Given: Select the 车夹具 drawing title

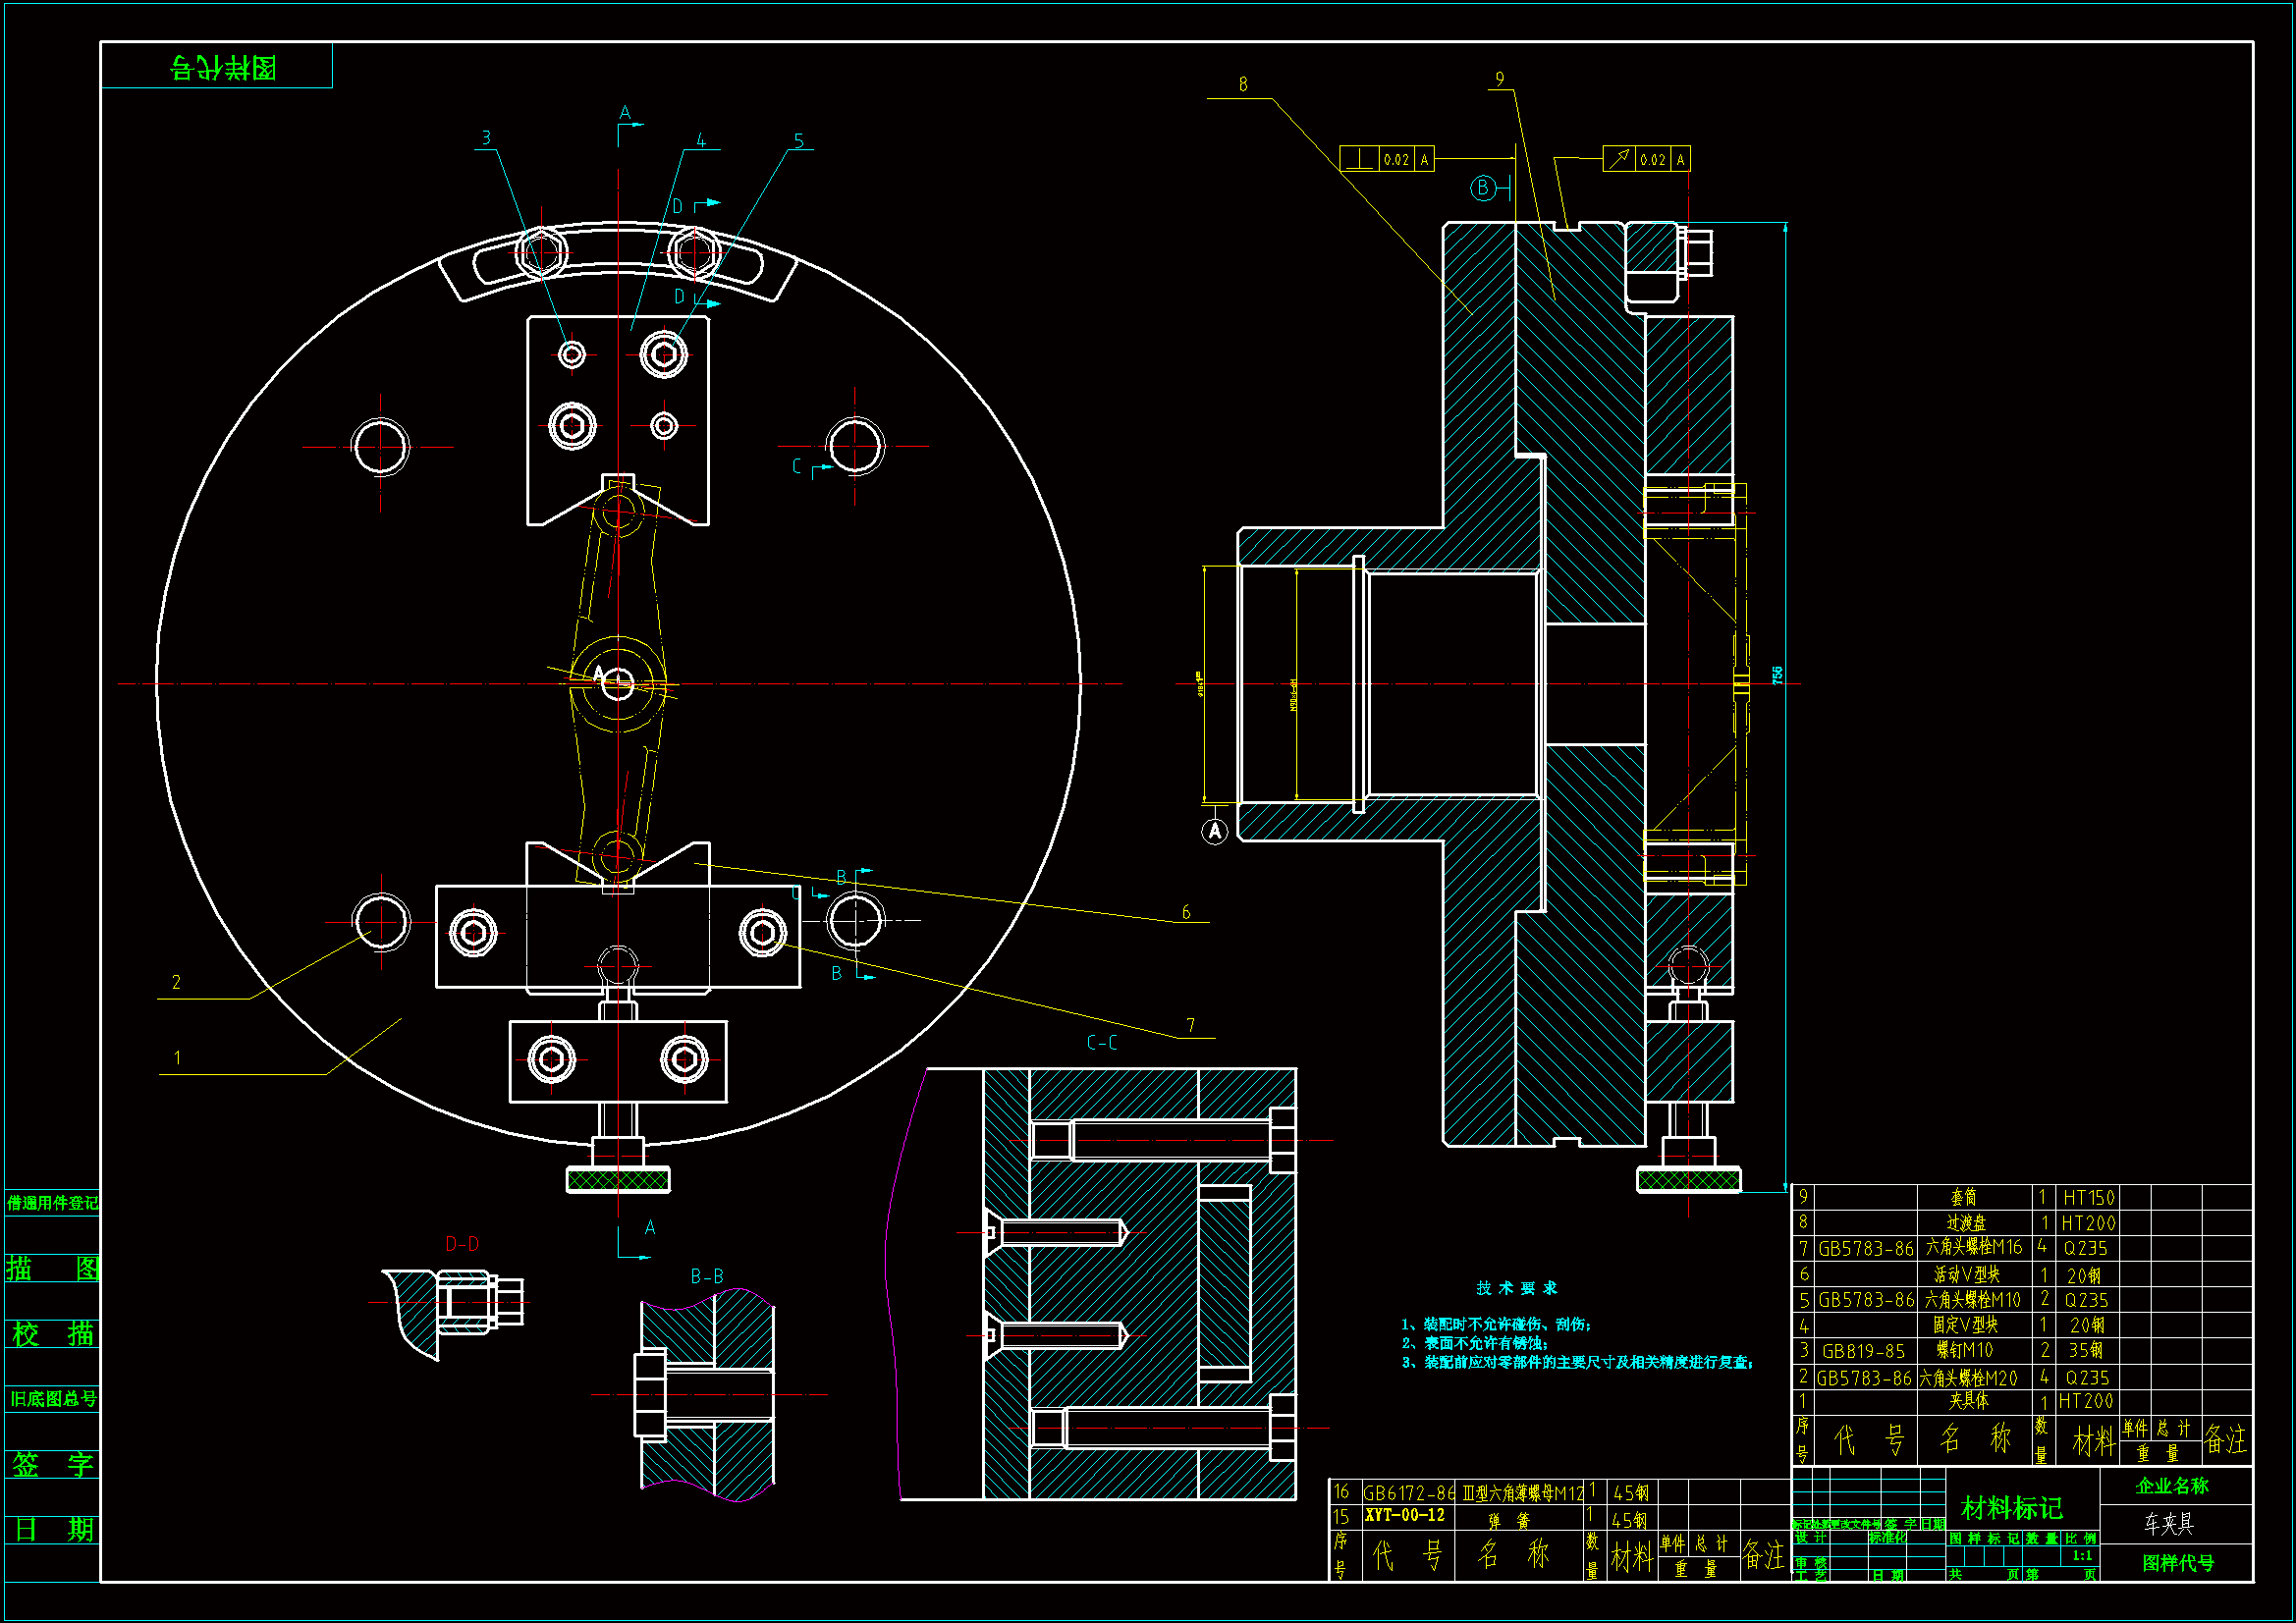Looking at the screenshot, I should (2169, 1523).
